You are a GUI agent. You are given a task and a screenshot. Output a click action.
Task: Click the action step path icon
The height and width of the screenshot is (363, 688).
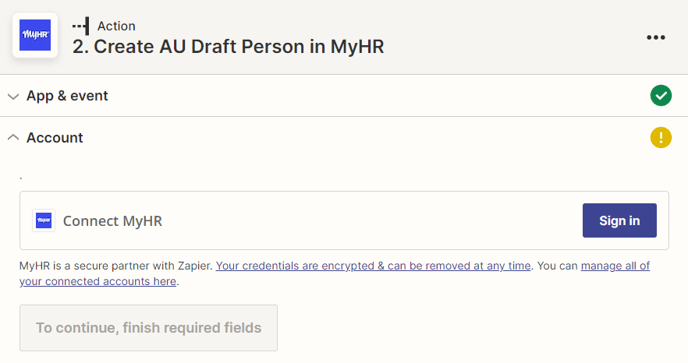81,26
